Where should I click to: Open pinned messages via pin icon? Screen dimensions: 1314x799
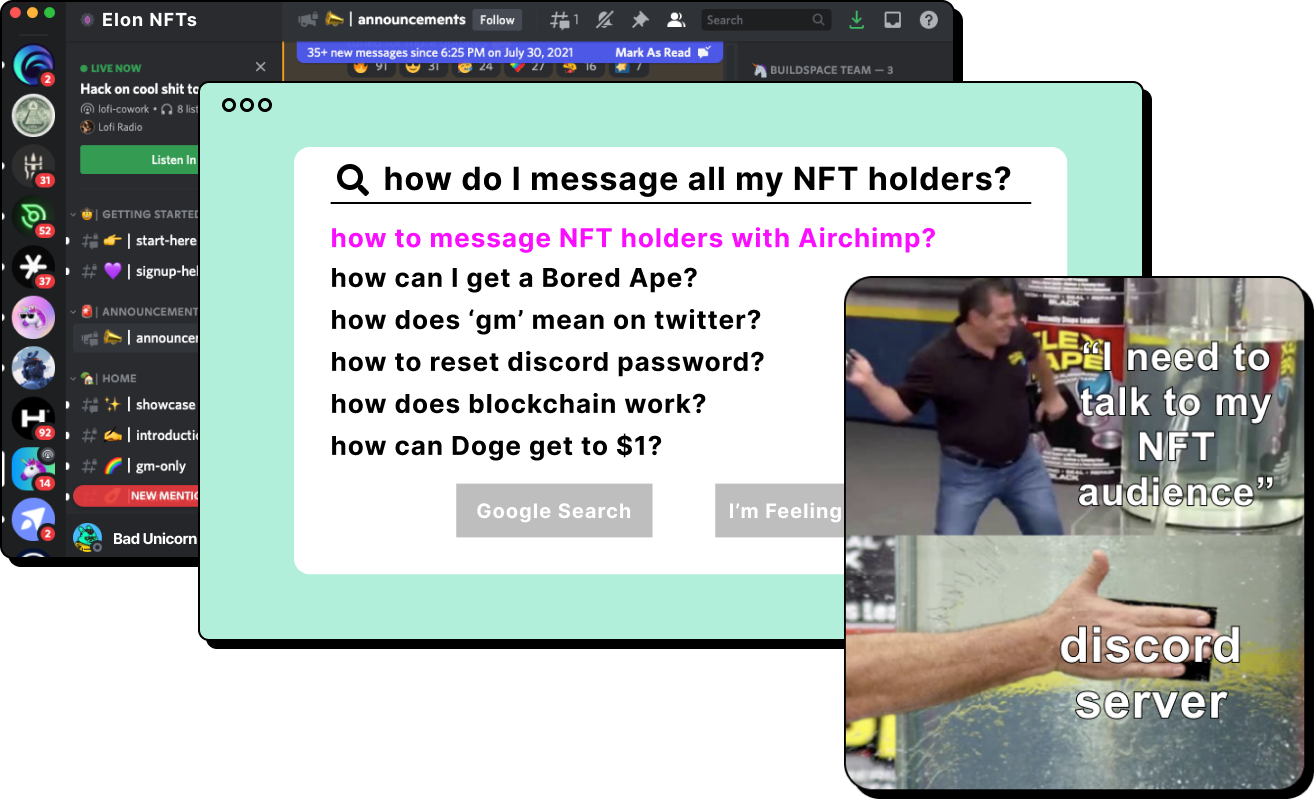click(640, 20)
